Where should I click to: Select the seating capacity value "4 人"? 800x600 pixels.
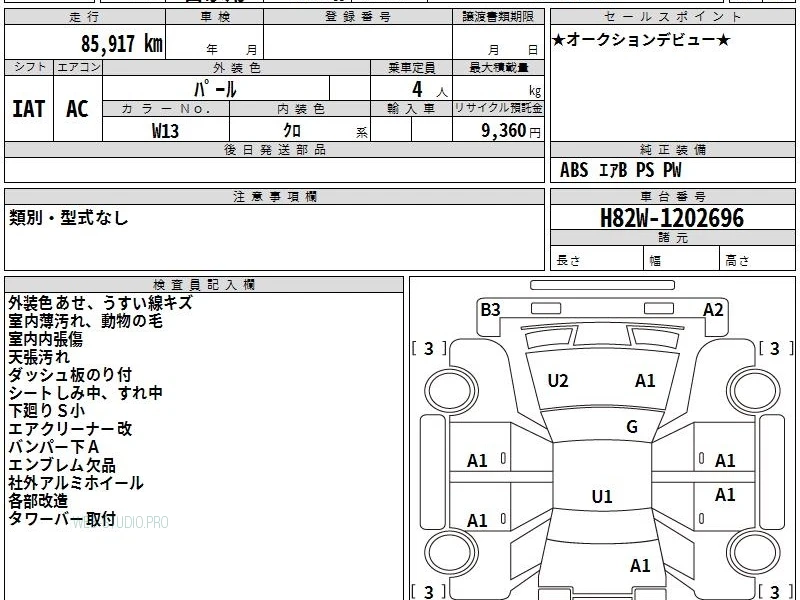click(429, 90)
